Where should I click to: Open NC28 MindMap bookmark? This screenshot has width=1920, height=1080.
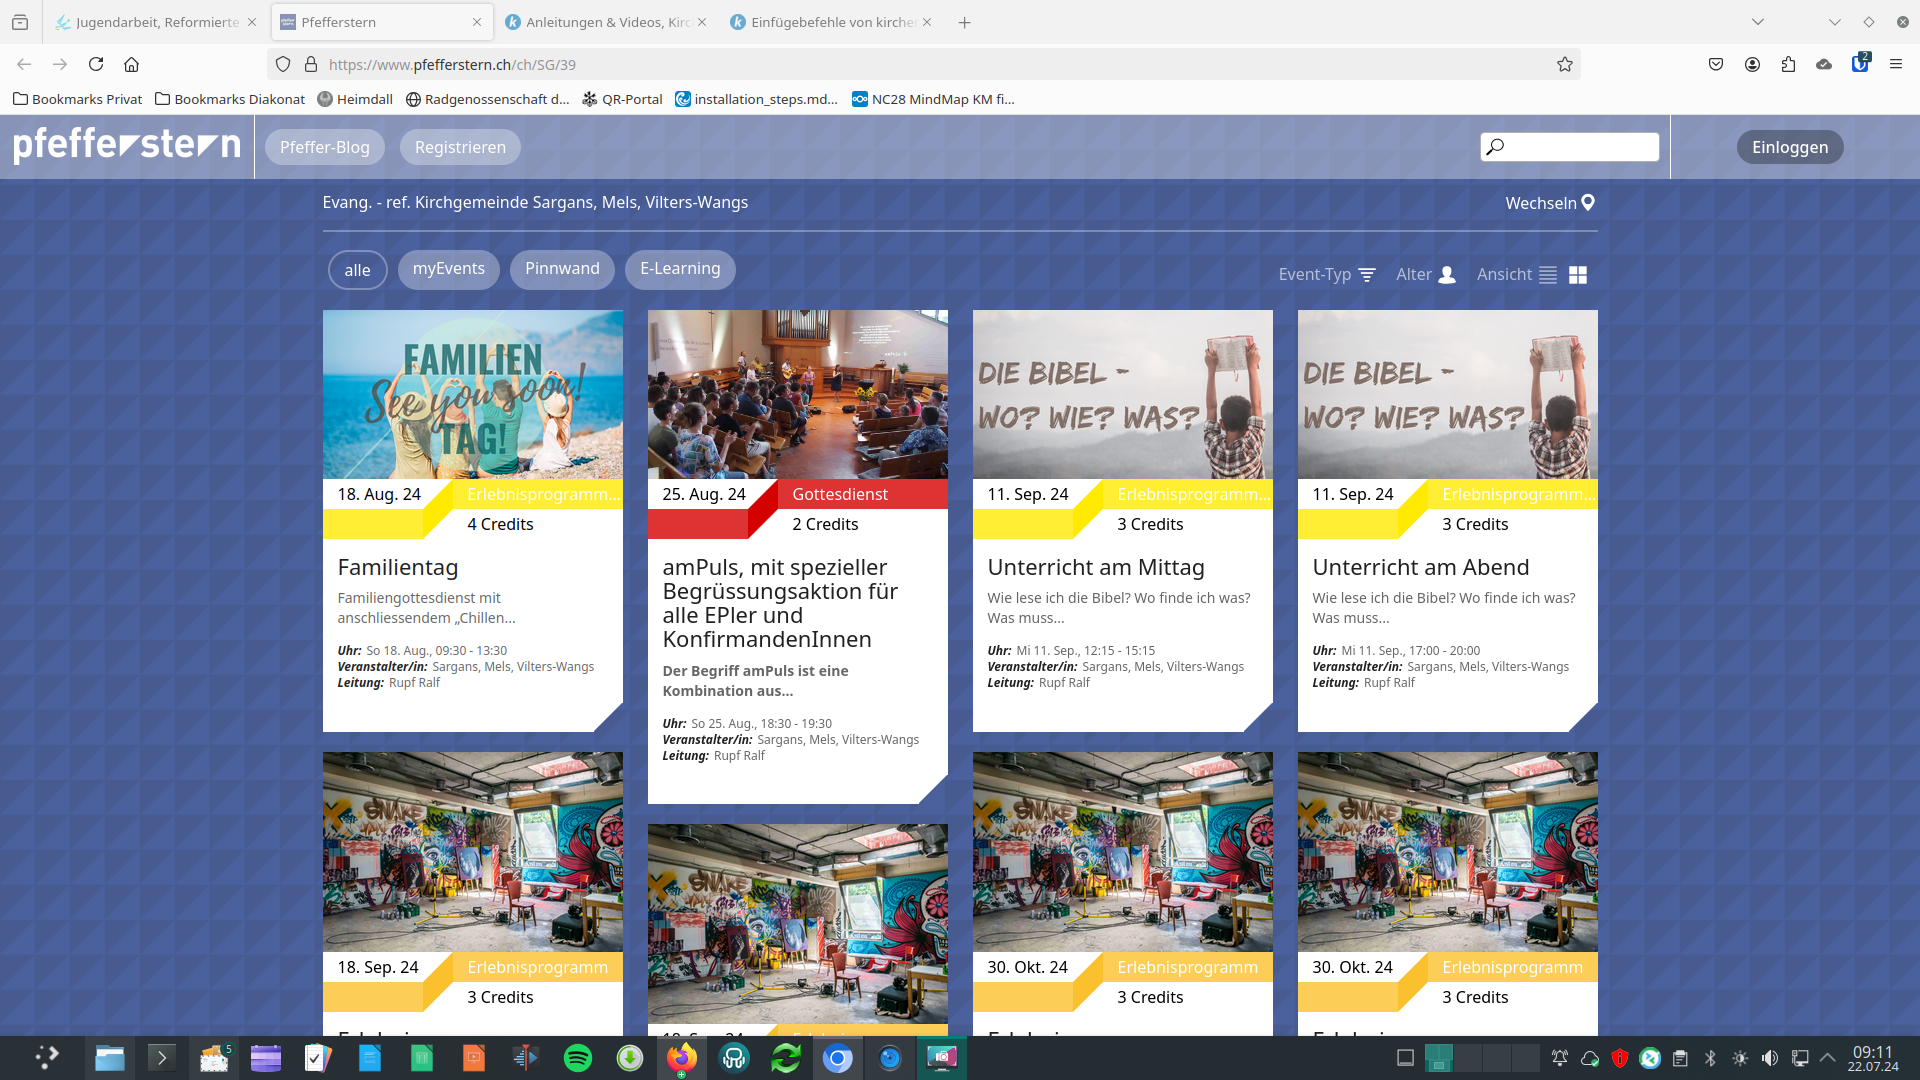933,99
